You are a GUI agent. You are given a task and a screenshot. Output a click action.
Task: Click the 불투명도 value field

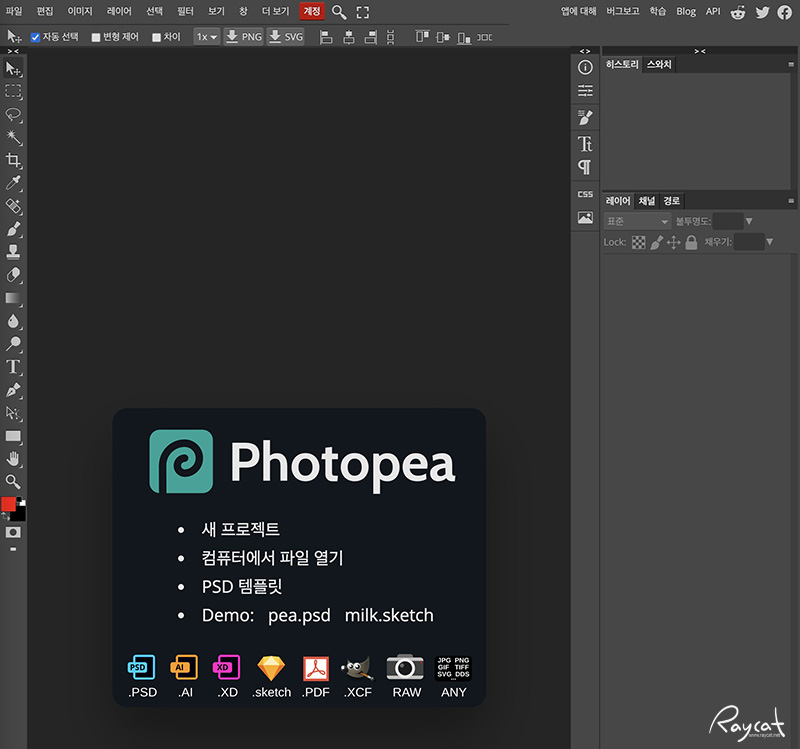(728, 221)
